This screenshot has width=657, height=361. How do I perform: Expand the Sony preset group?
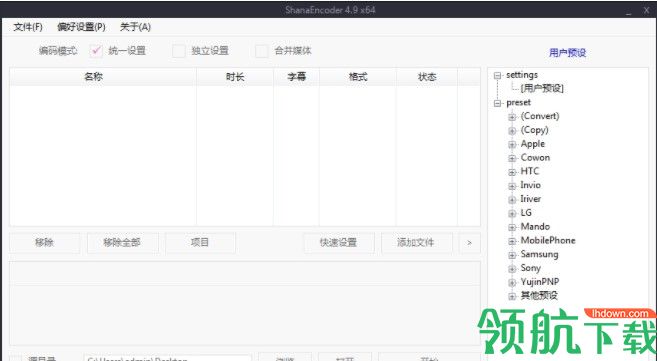512,269
